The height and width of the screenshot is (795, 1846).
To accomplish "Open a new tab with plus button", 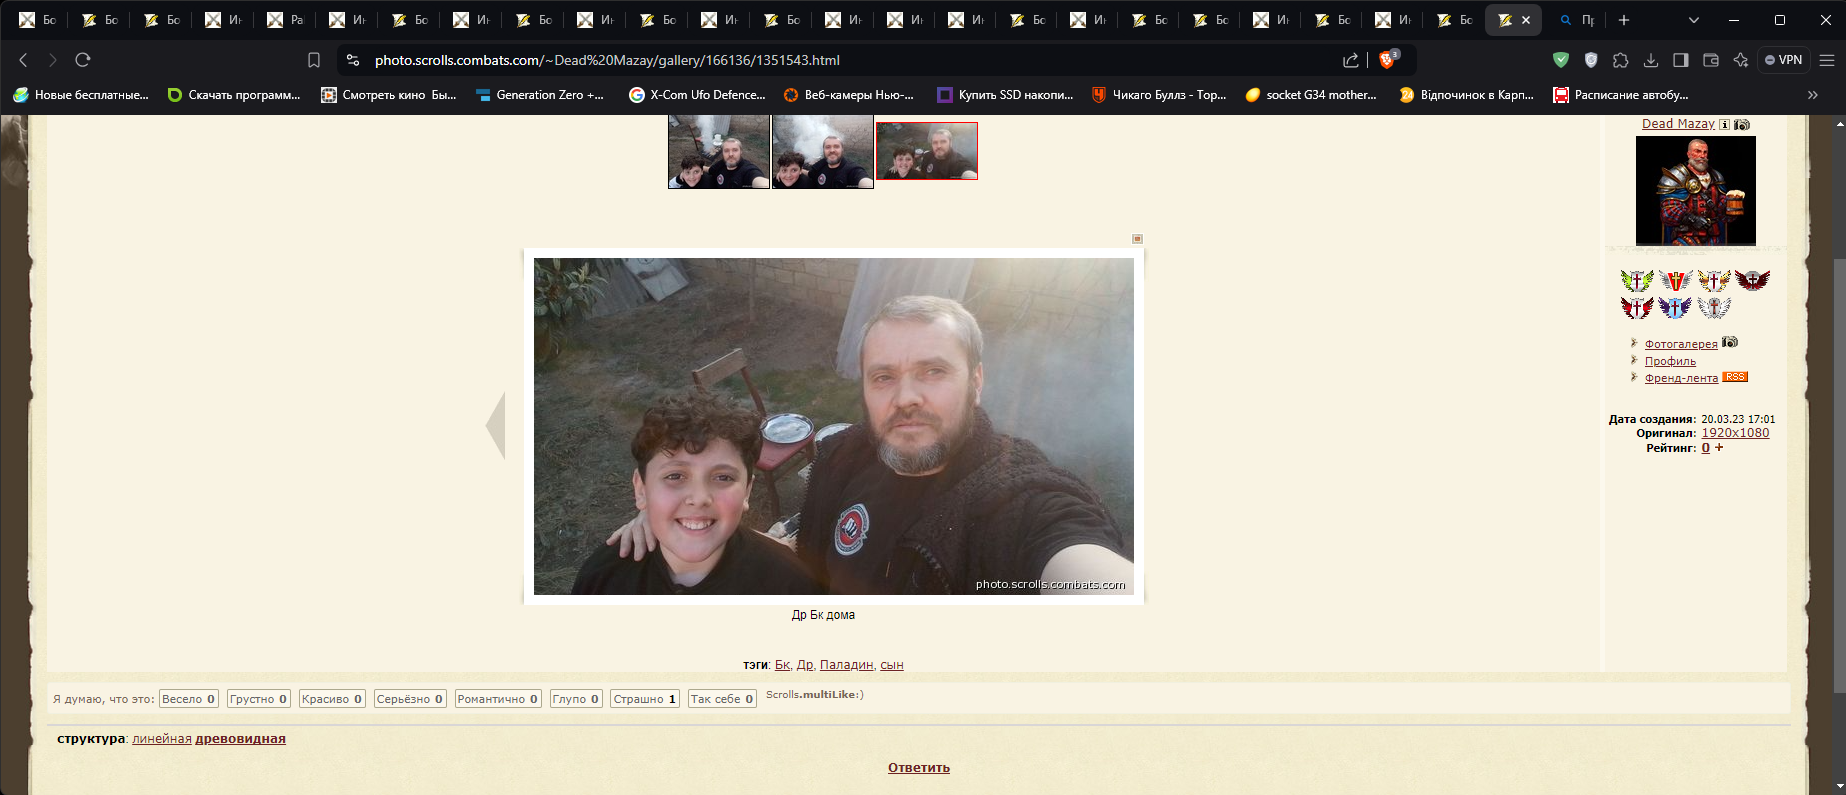I will click(x=1624, y=20).
